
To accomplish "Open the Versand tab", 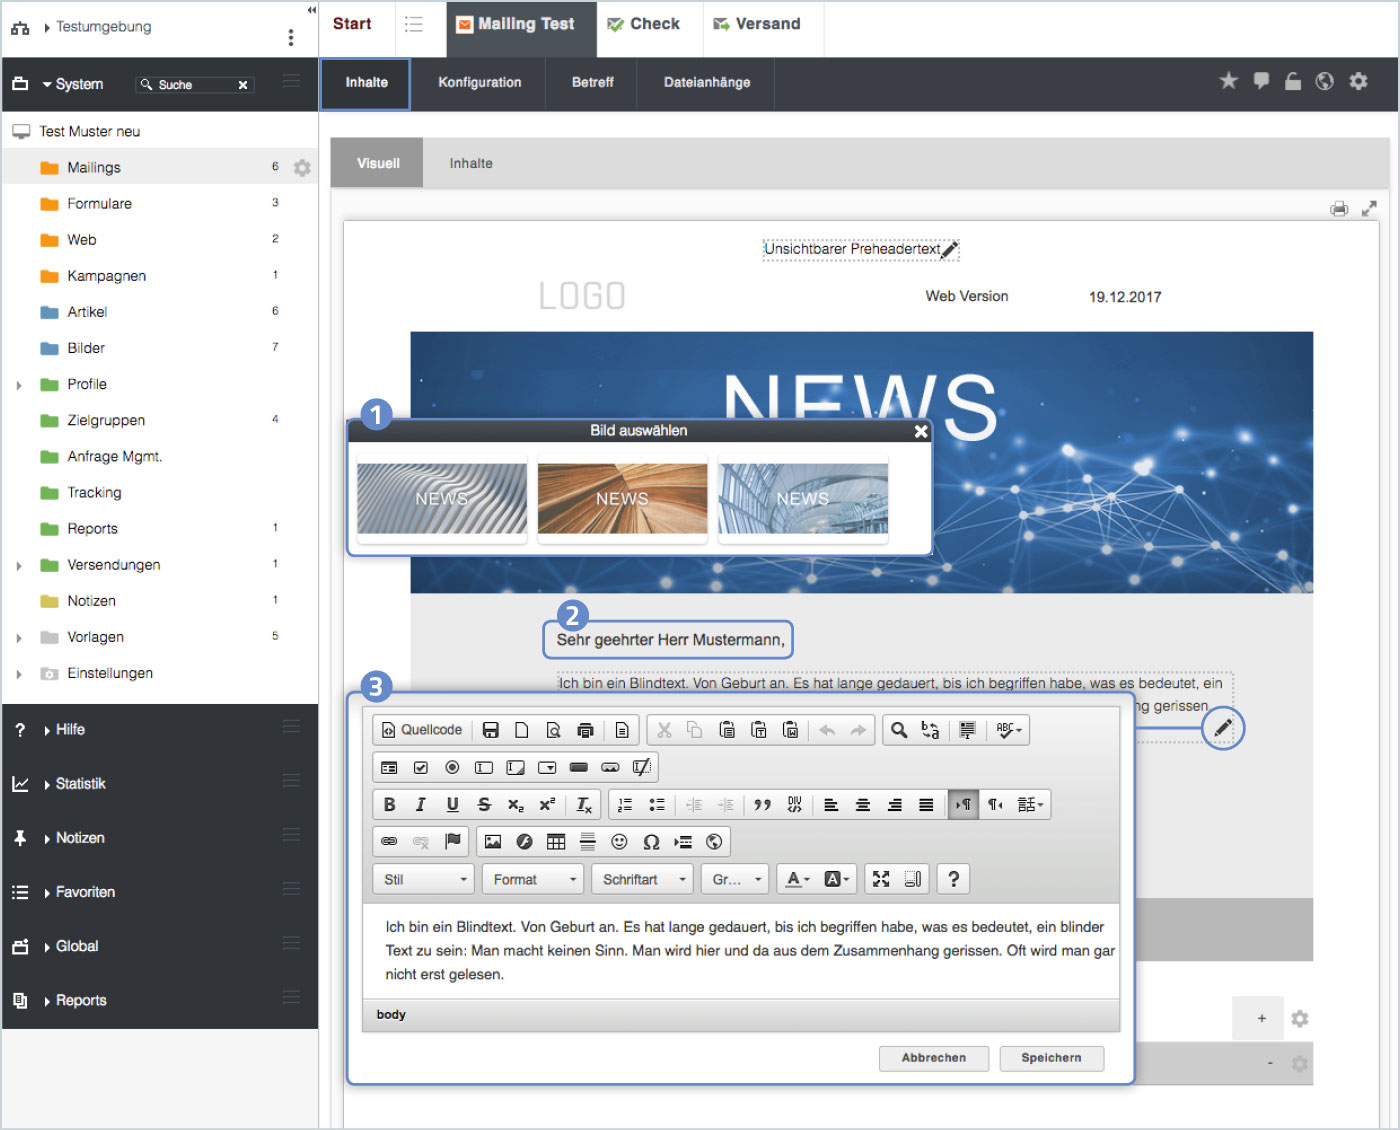I will 757,24.
